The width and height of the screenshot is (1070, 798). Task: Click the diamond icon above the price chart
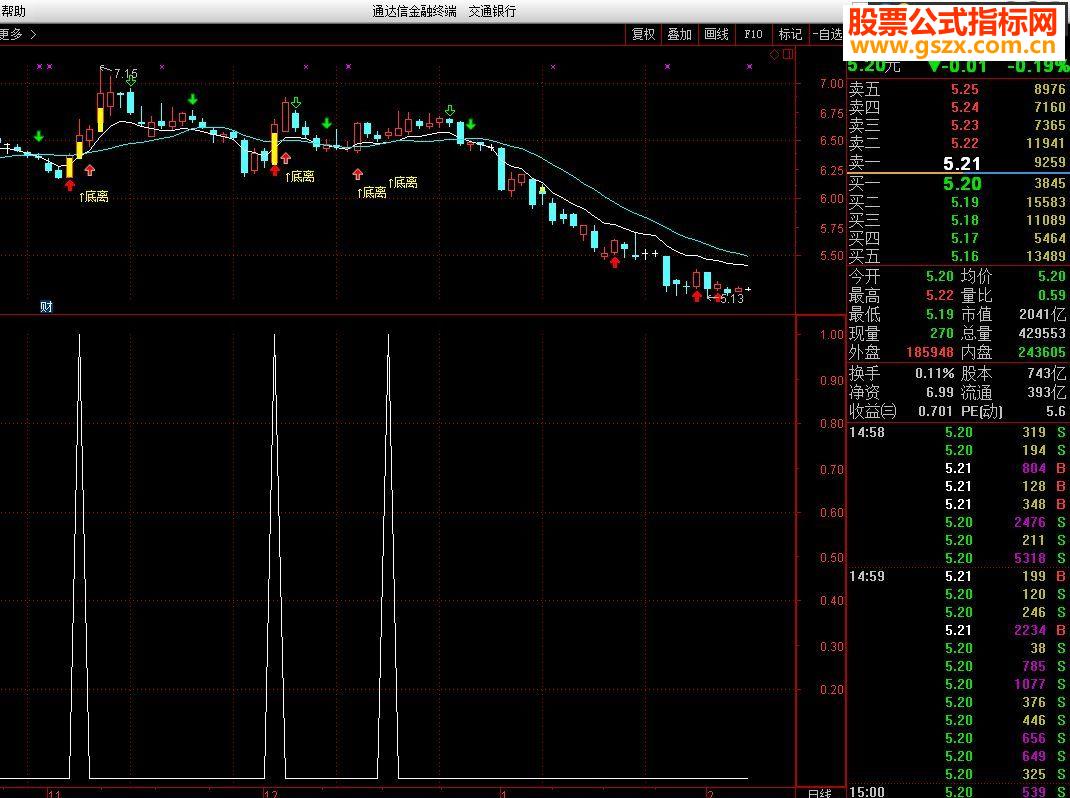click(775, 55)
